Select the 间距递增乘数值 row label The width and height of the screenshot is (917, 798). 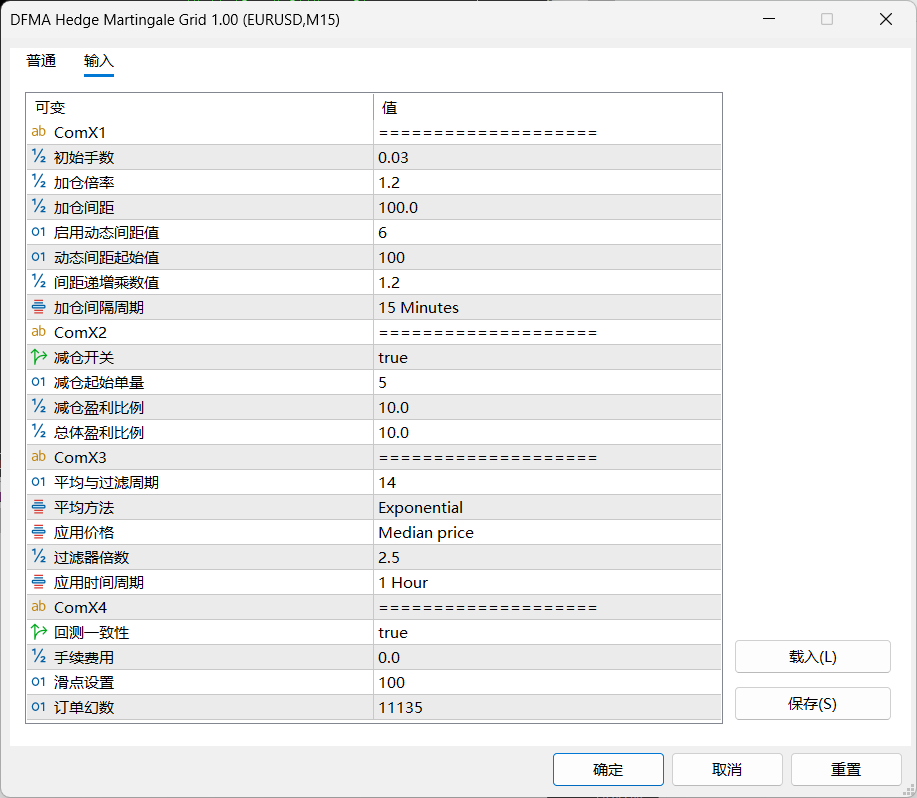coord(106,282)
